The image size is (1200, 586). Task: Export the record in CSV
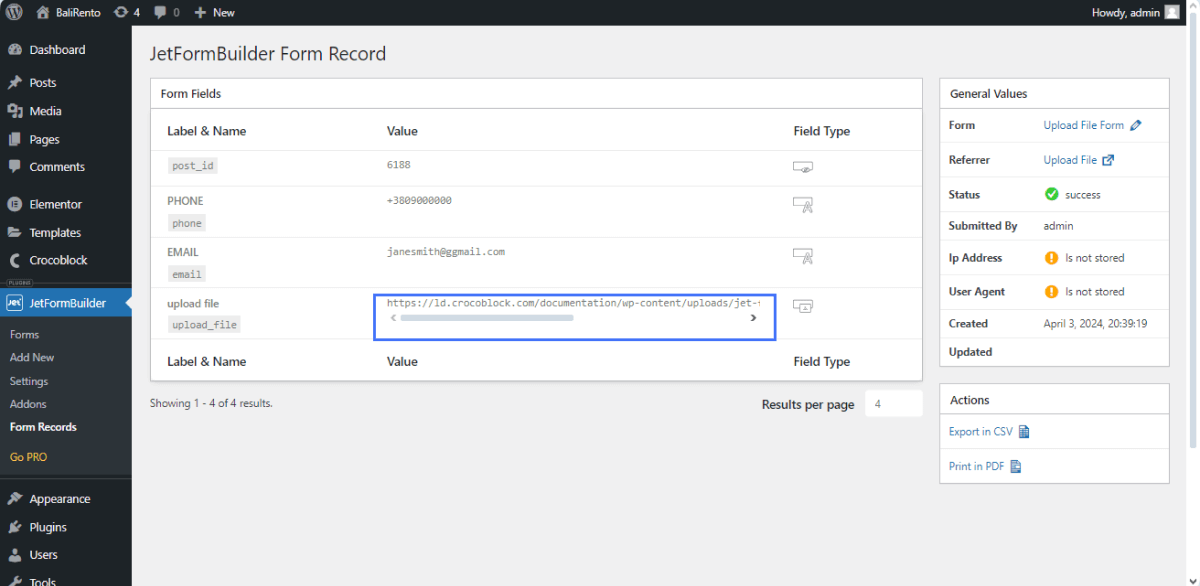tap(989, 432)
